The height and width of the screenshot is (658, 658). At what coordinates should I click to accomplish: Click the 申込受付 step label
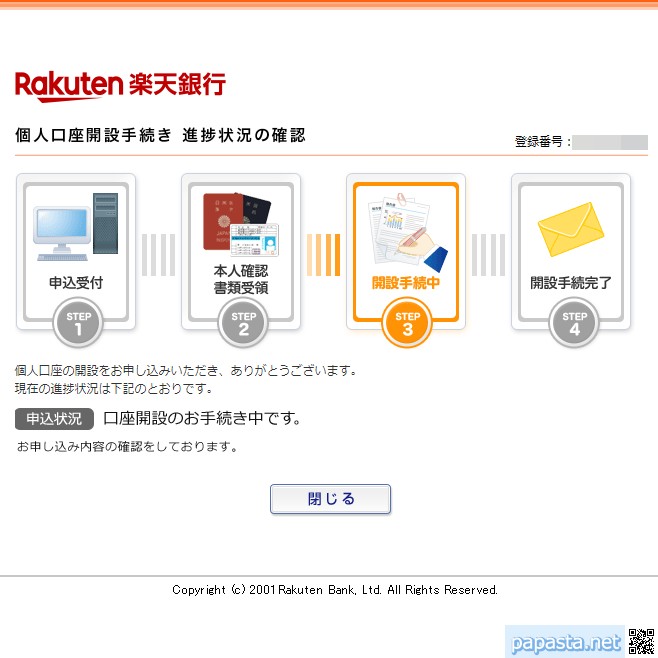coord(76,282)
